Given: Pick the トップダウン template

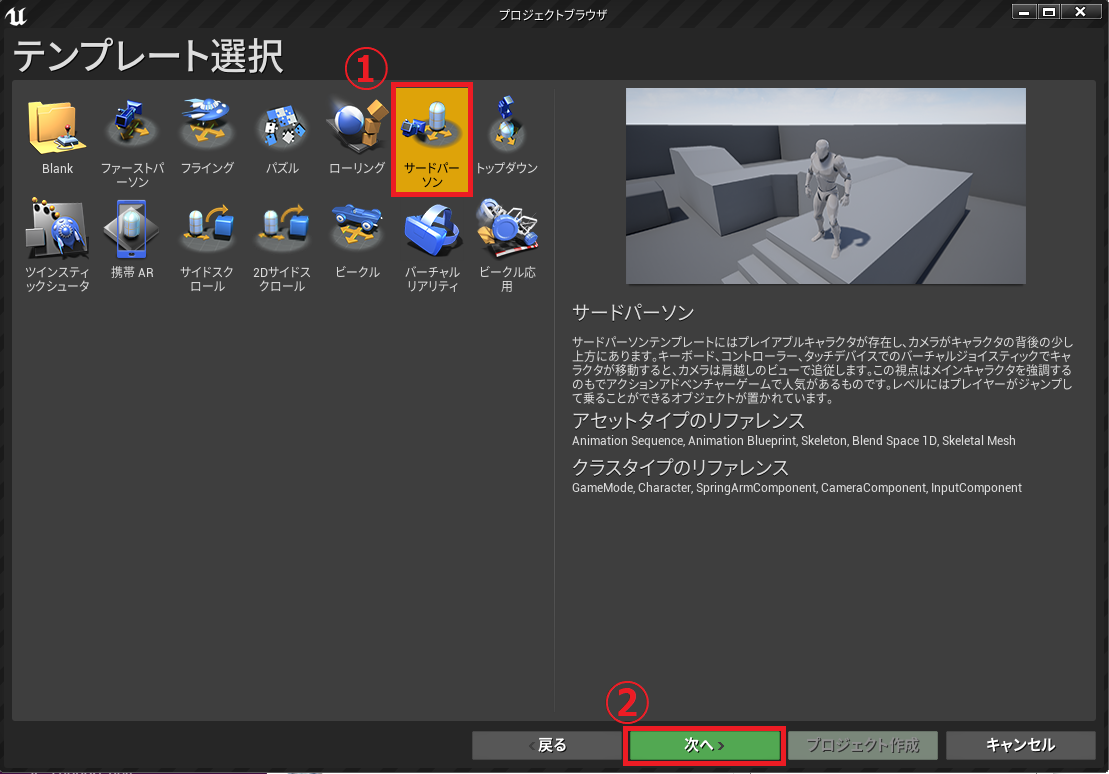Looking at the screenshot, I should point(507,140).
